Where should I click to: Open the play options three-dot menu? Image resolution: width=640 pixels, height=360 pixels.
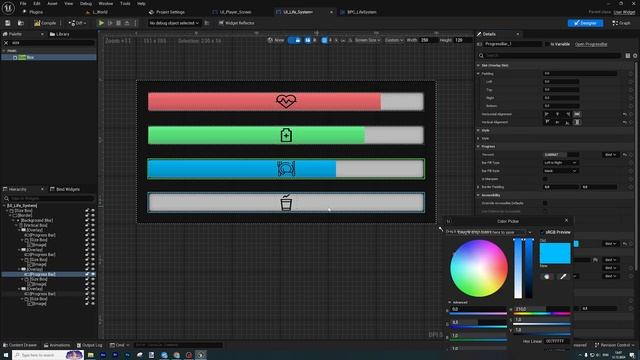(x=135, y=23)
